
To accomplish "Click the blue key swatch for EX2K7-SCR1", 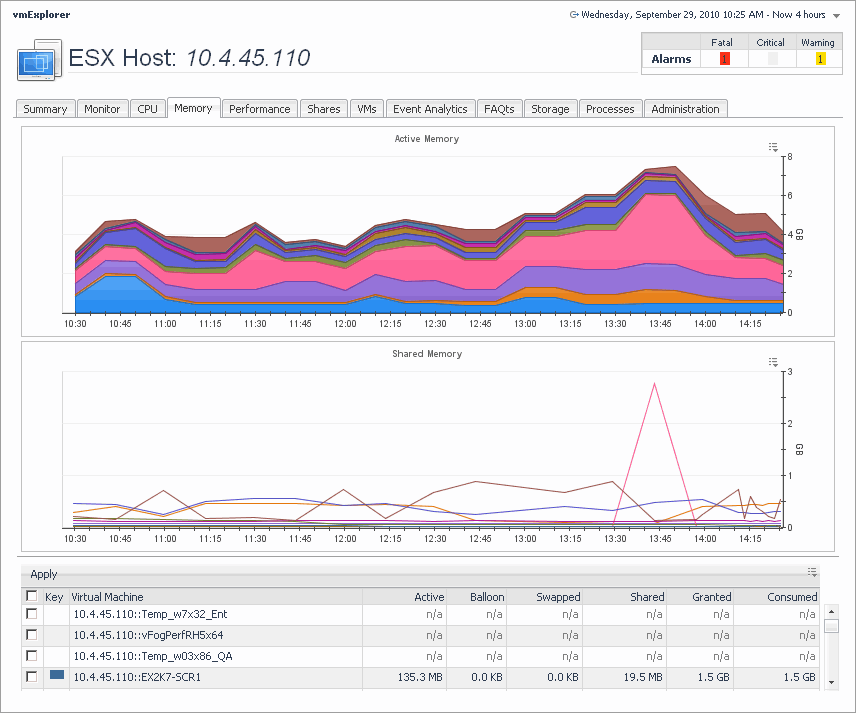I will (57, 676).
